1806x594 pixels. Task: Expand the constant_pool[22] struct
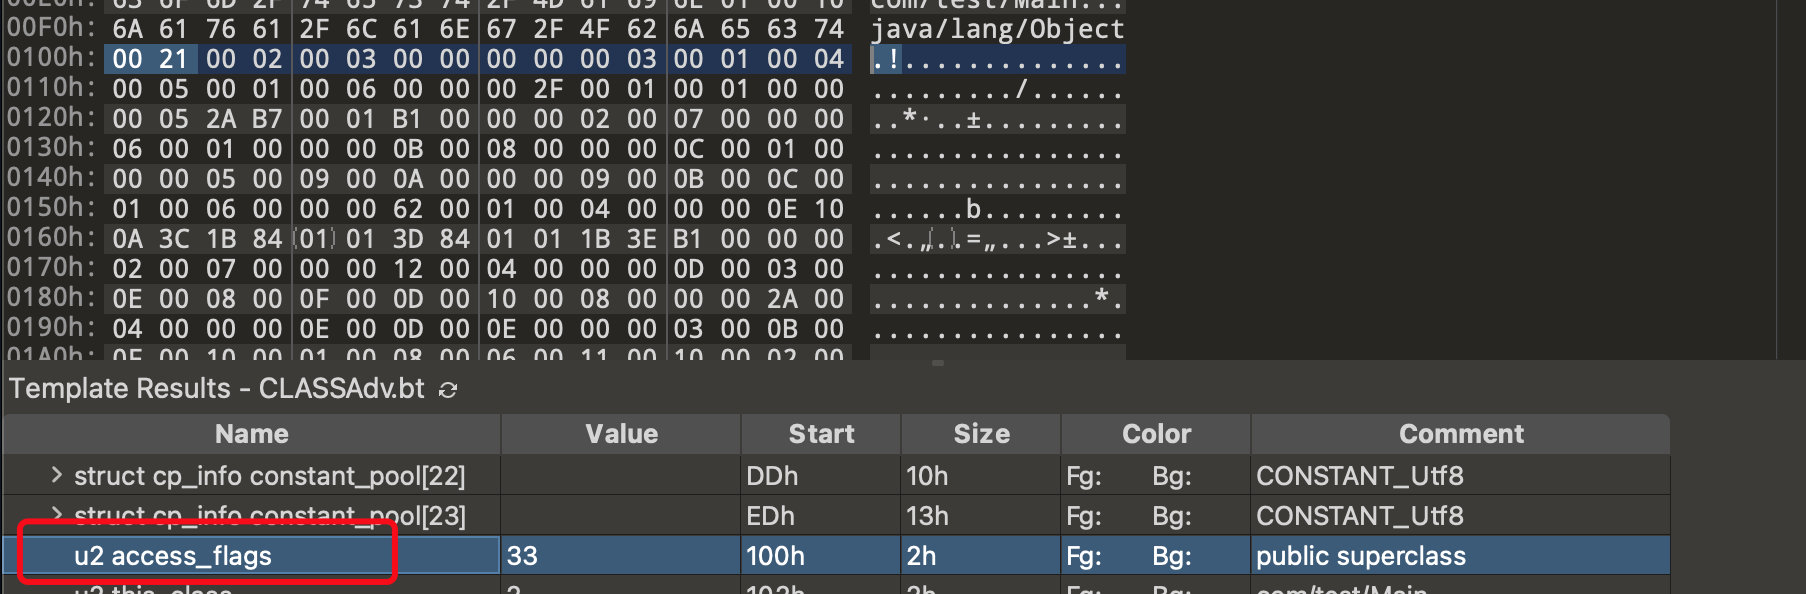(57, 475)
